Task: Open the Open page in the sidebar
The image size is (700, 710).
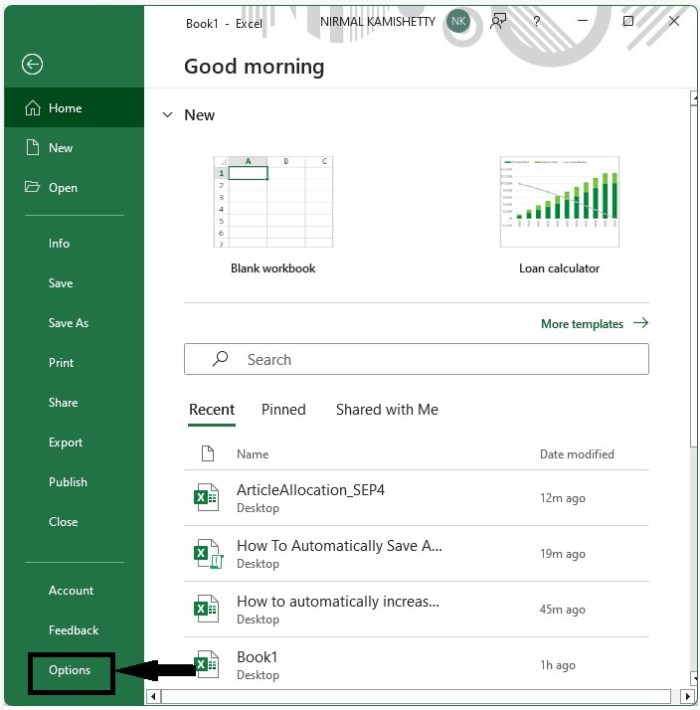Action: [74, 187]
